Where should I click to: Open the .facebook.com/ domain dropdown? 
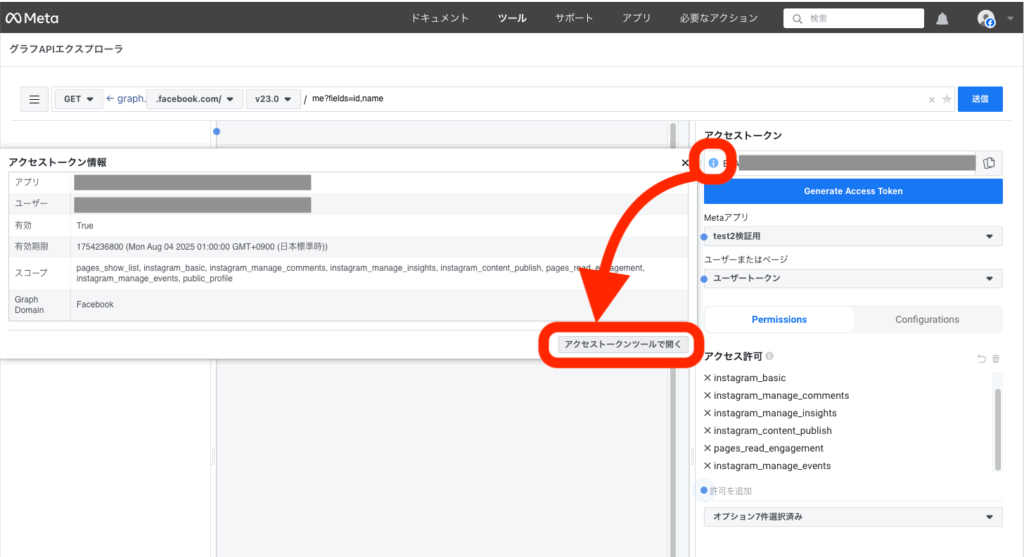click(x=195, y=99)
